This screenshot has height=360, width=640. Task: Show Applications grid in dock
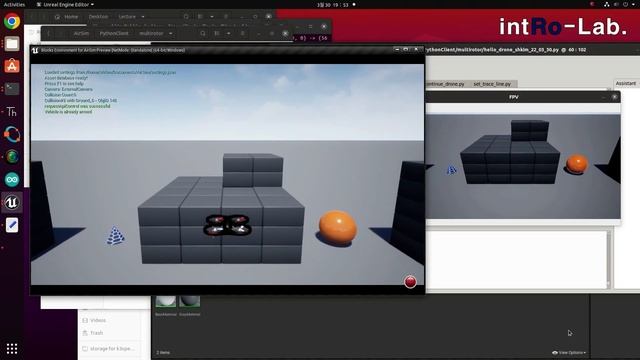(x=12, y=348)
